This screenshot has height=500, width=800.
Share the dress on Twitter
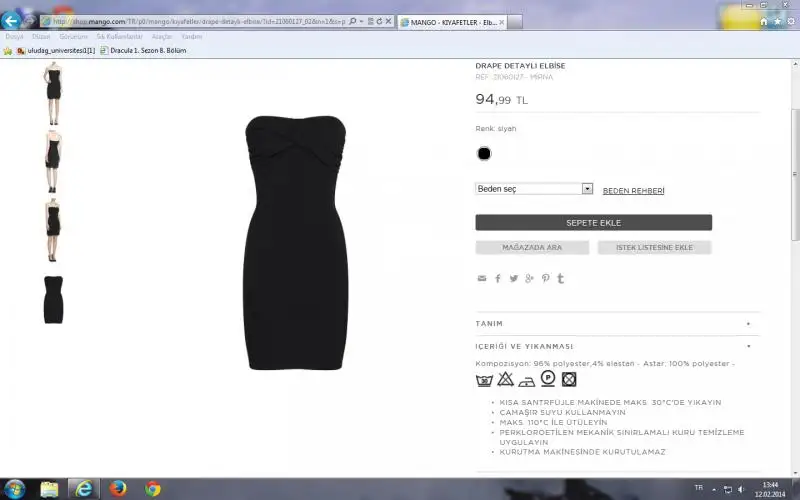[x=514, y=278]
